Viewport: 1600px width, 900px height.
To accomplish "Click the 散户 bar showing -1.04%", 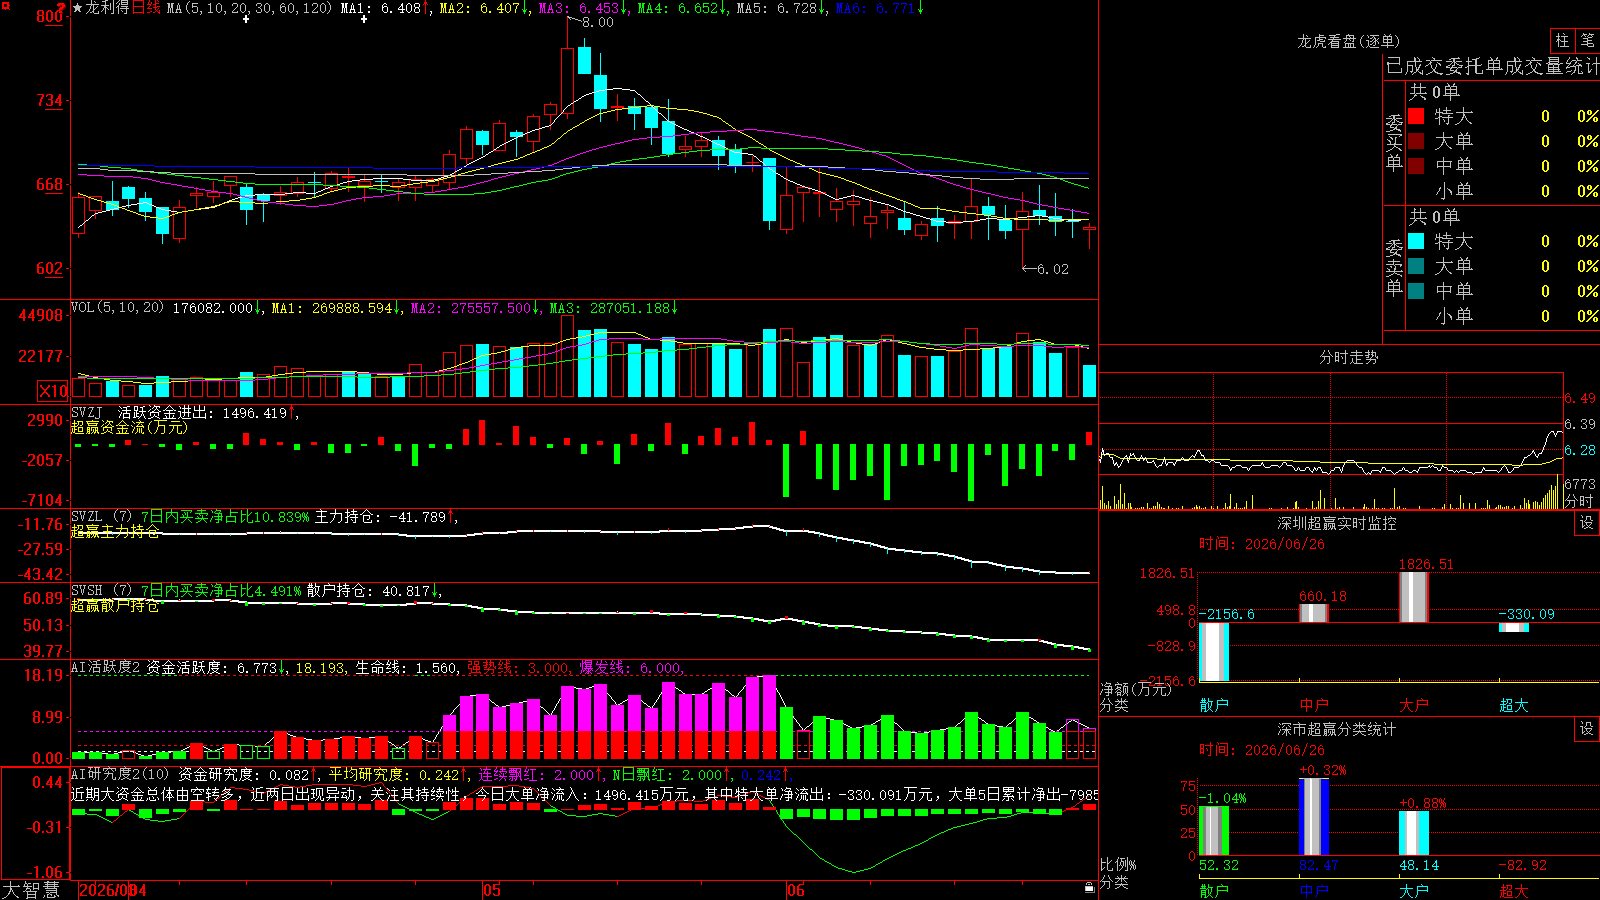I will point(1214,831).
